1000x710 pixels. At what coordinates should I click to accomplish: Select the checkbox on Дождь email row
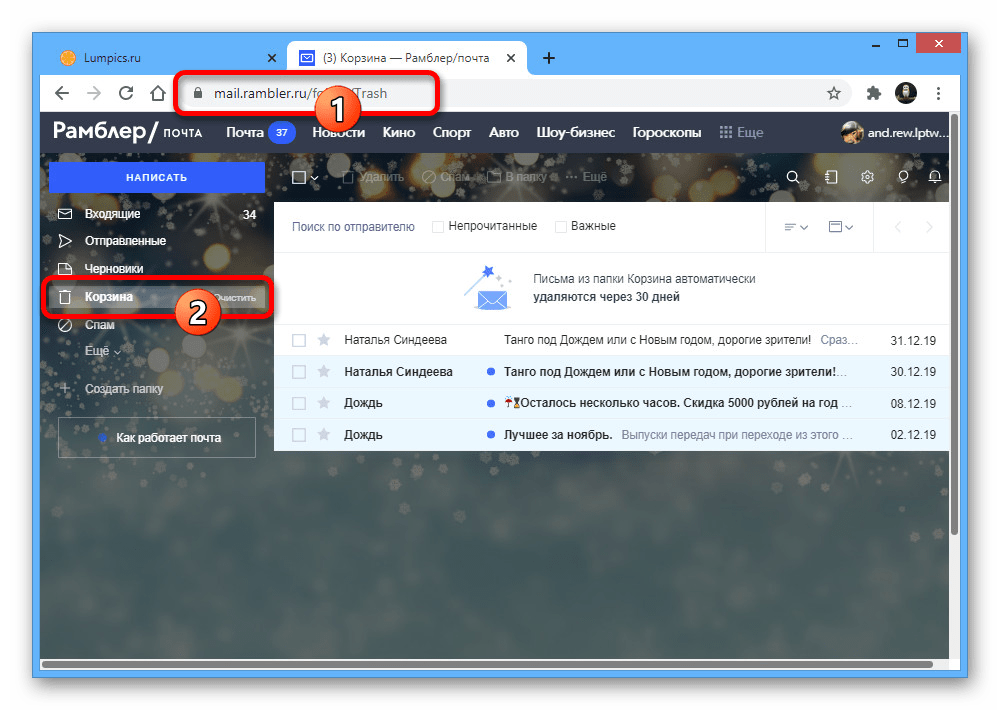[298, 402]
